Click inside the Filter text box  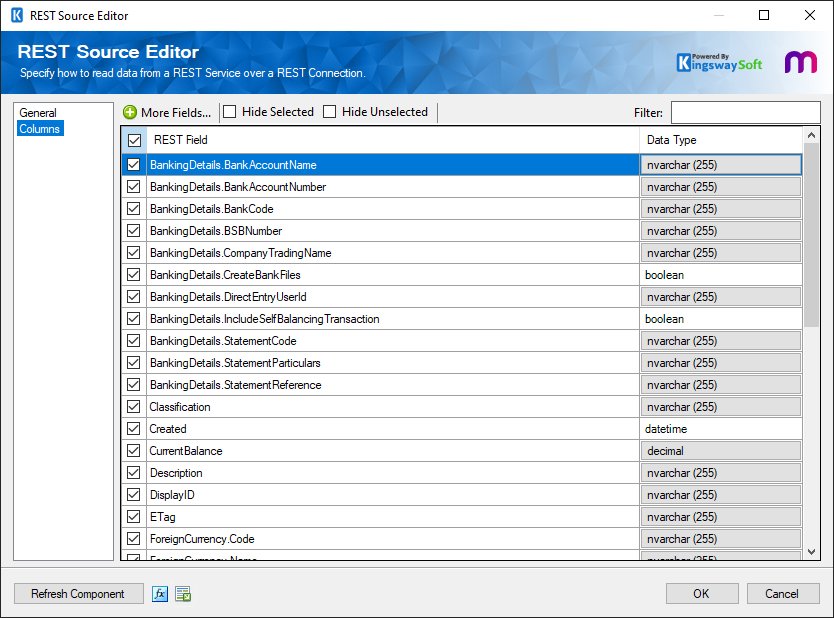coord(745,112)
